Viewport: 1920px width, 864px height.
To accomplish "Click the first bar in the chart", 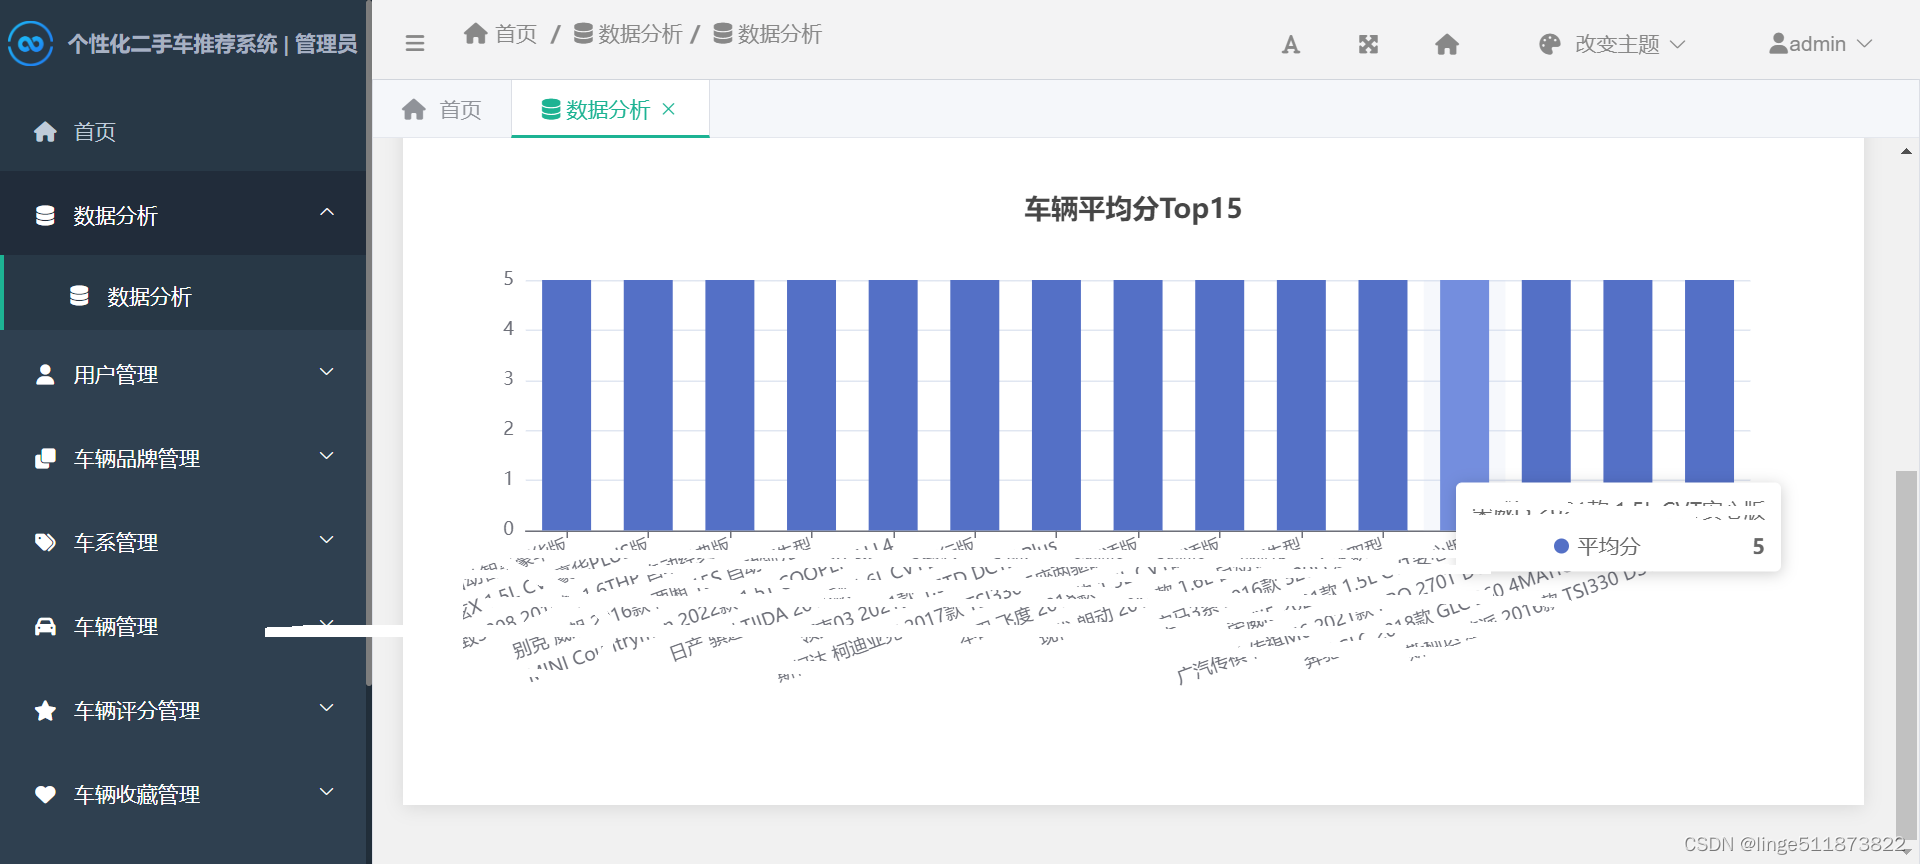I will click(566, 405).
